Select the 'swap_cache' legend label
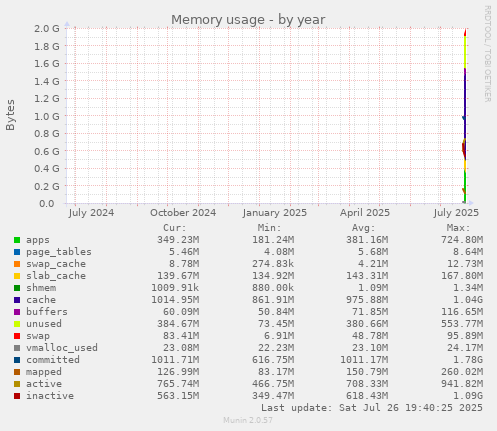This screenshot has height=431, width=497. (x=56, y=264)
